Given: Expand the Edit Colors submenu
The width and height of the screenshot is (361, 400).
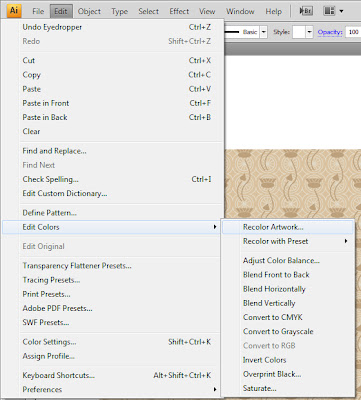Looking at the screenshot, I should tap(111, 227).
